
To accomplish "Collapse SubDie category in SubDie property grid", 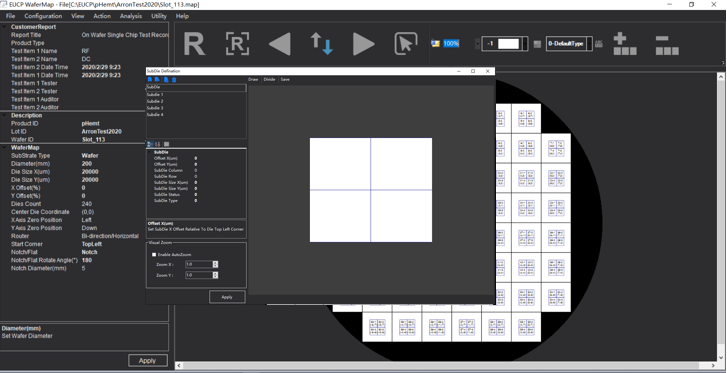I will (150, 152).
